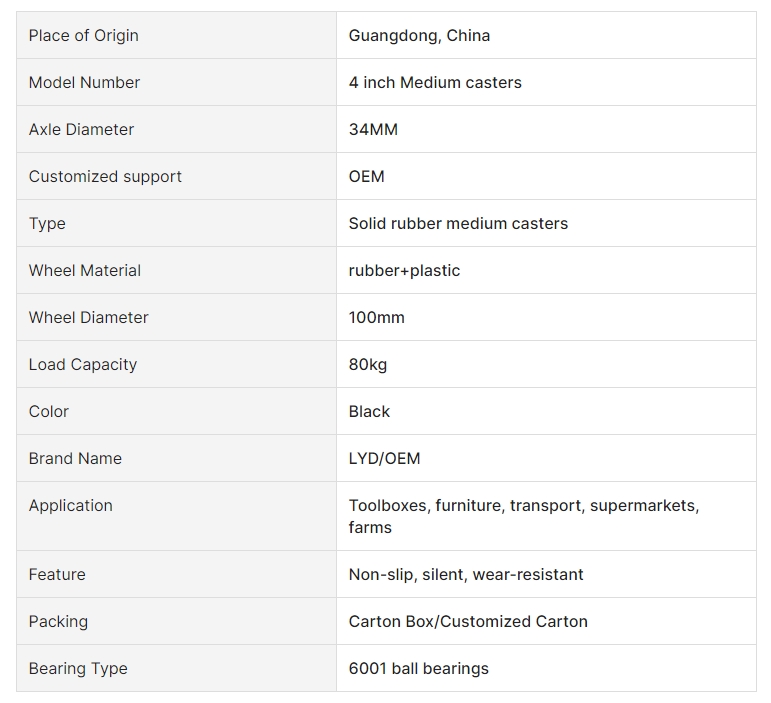
Task: Click the Application row label
Action: coord(70,505)
